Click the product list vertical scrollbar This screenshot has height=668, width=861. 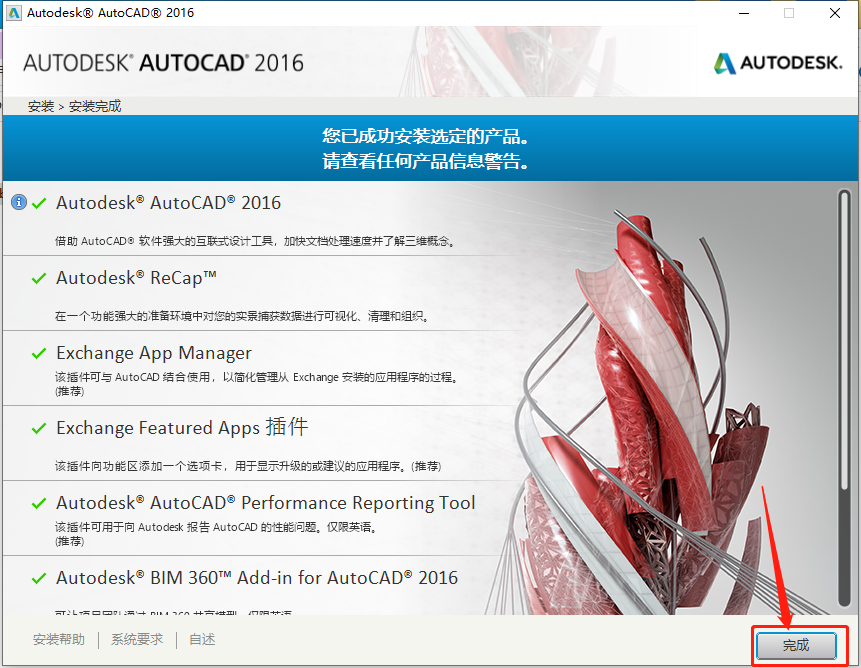pos(845,398)
